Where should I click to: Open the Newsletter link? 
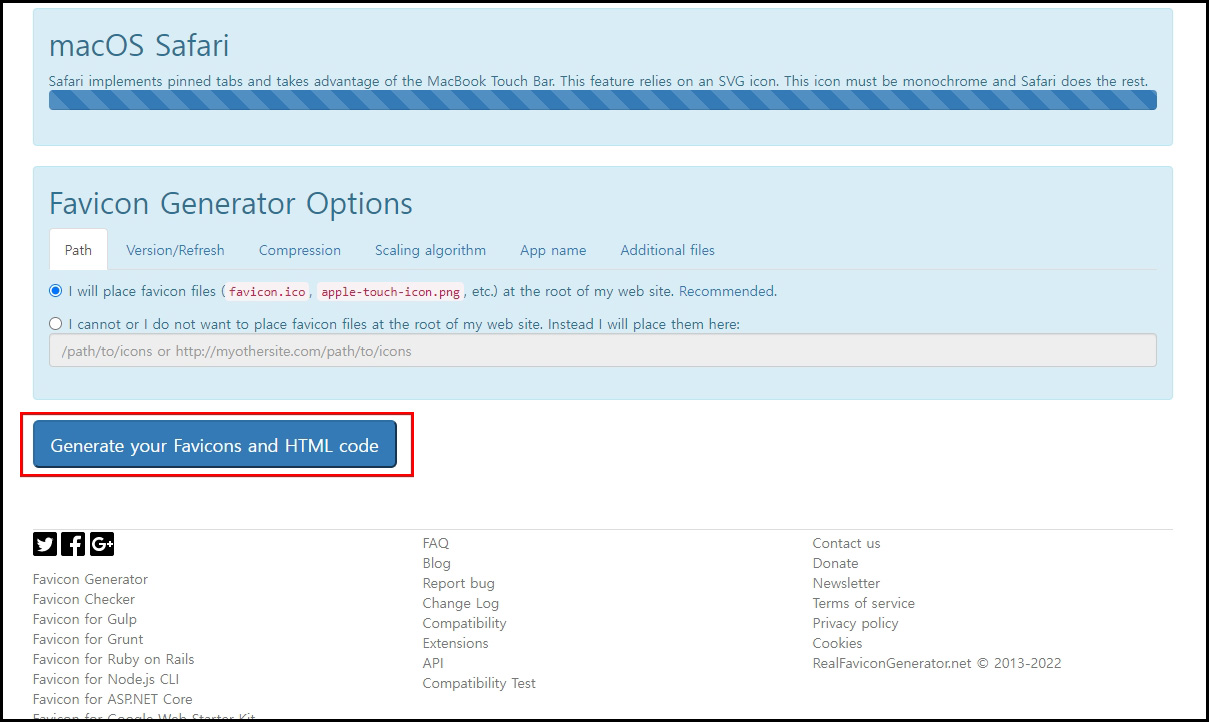coord(847,583)
